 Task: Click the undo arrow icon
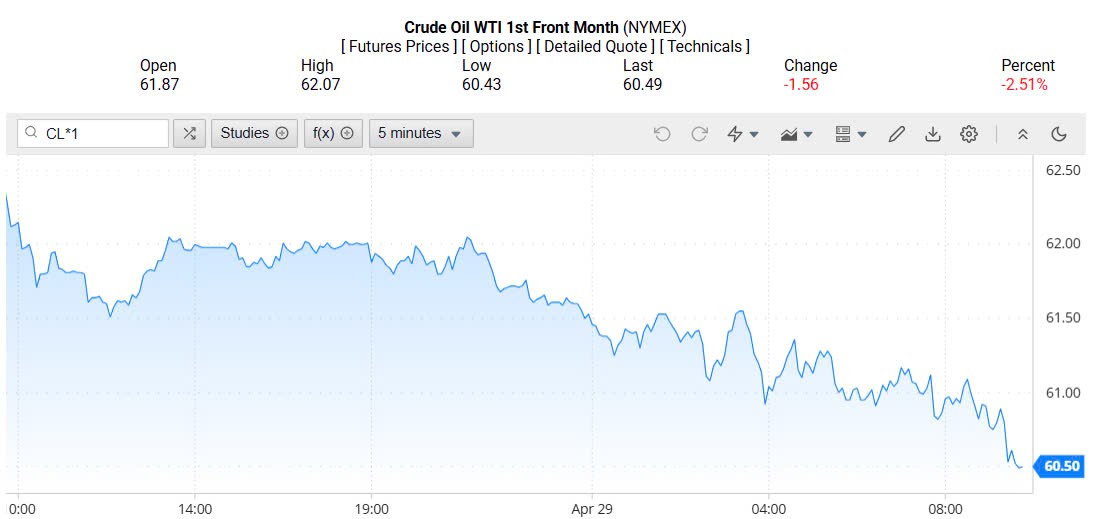[x=662, y=134]
